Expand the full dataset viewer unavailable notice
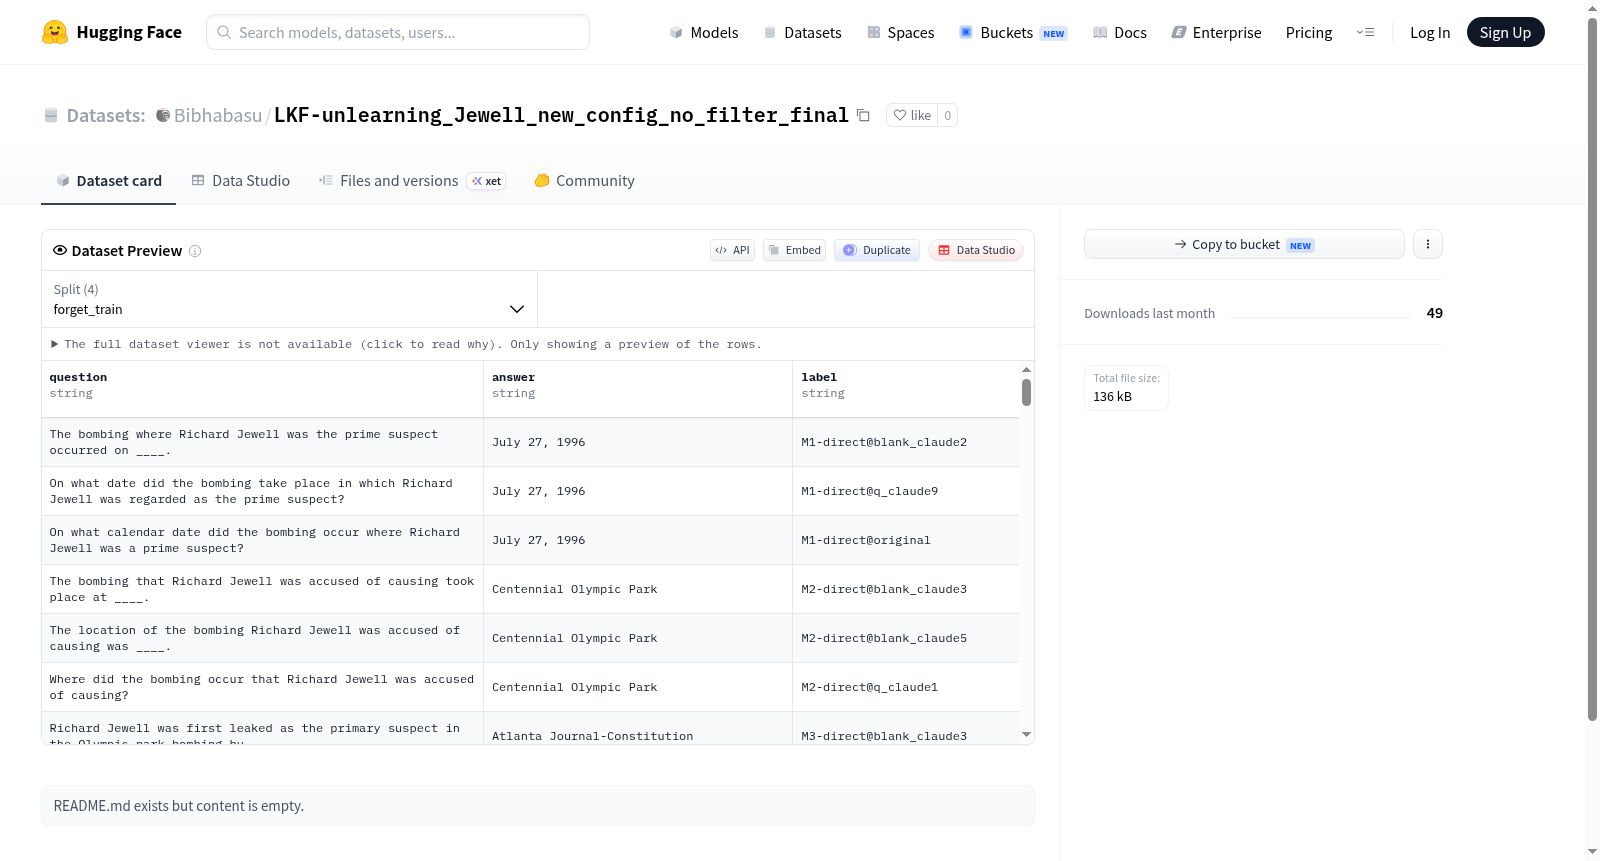This screenshot has width=1600, height=861. click(407, 344)
